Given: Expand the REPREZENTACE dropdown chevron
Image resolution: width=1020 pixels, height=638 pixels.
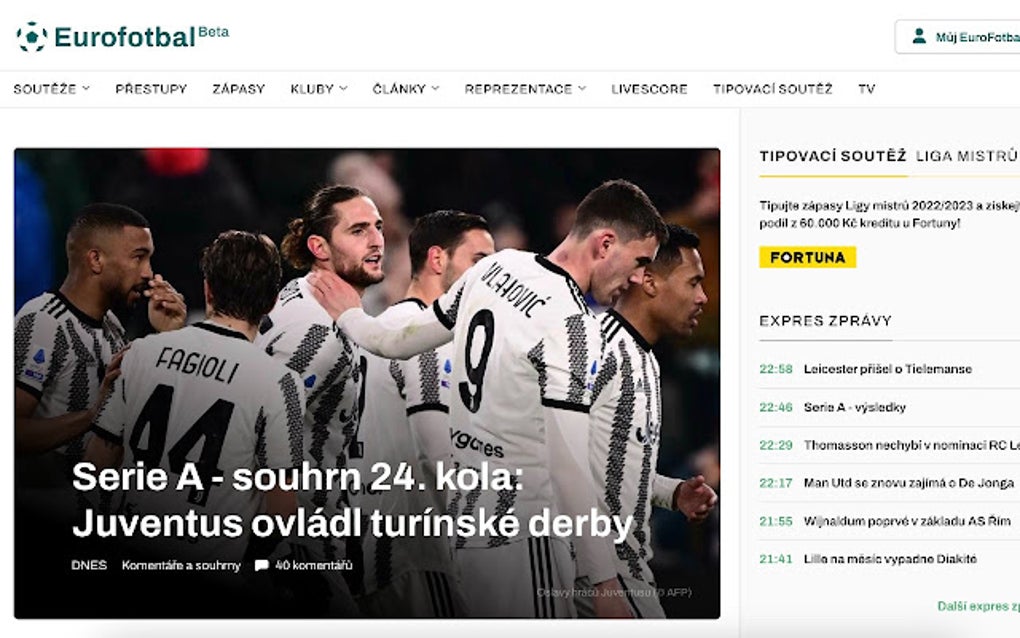Looking at the screenshot, I should pos(582,88).
